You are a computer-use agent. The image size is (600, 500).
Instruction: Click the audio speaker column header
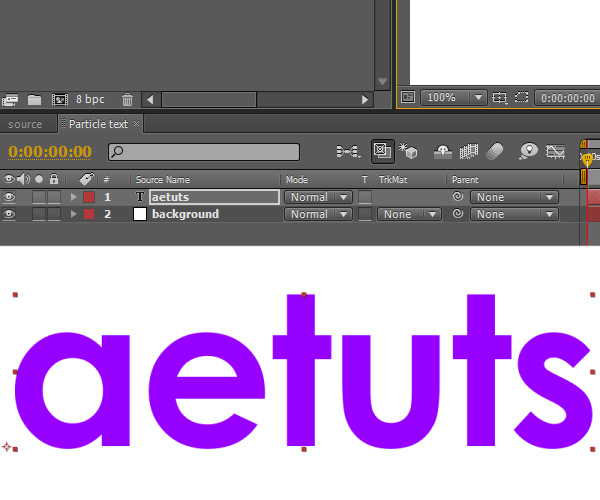(x=23, y=179)
